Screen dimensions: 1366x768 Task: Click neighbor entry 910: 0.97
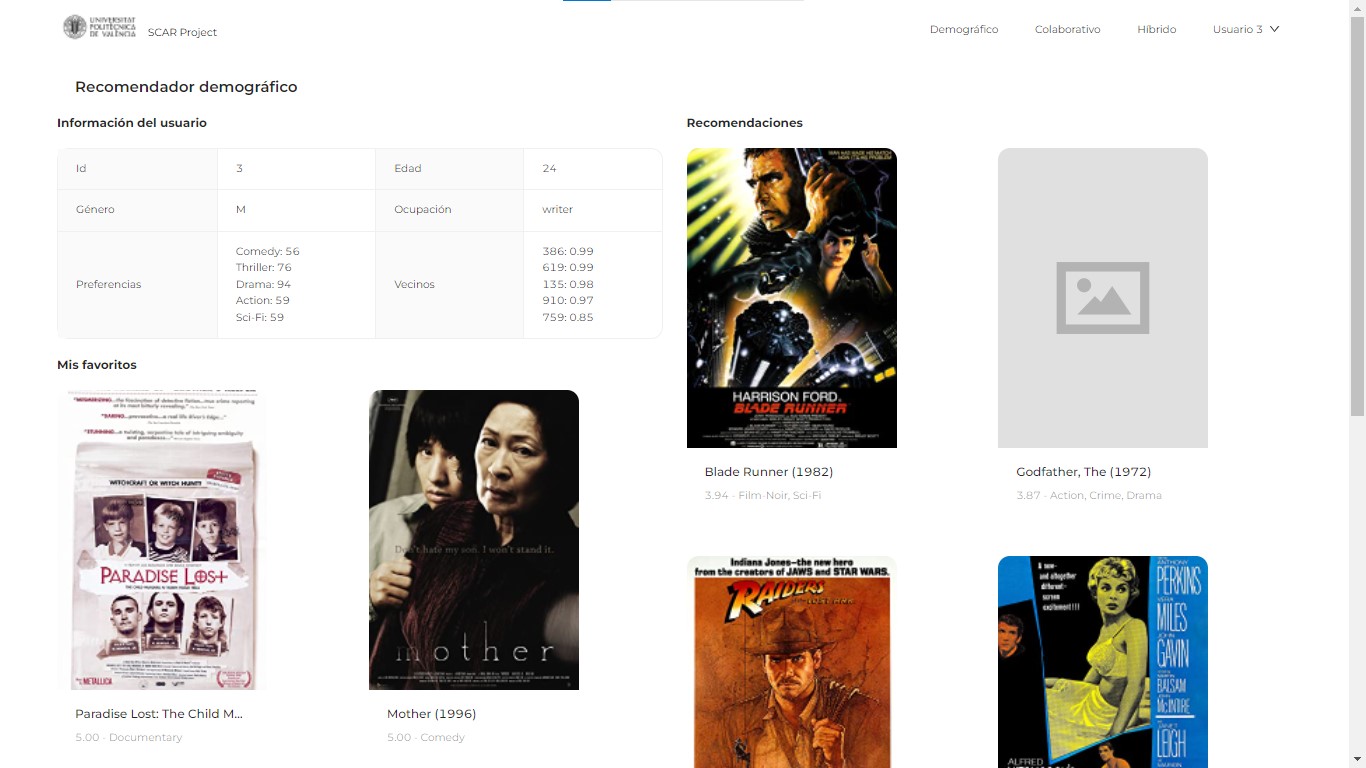567,300
